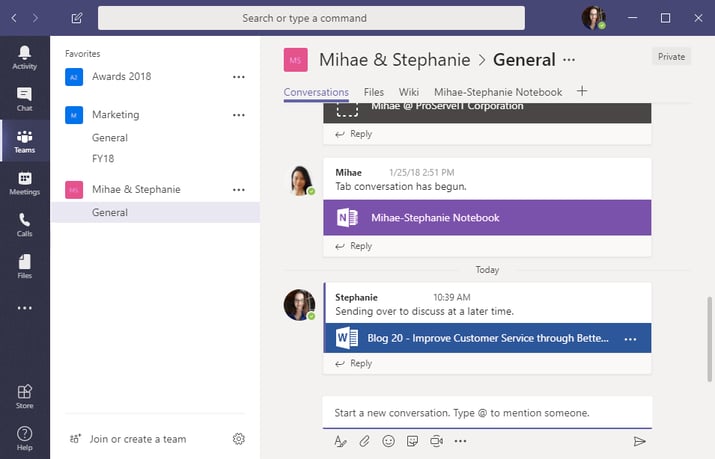
Task: Click Mihae & Stephanie in the header breadcrumb
Action: [x=394, y=60]
